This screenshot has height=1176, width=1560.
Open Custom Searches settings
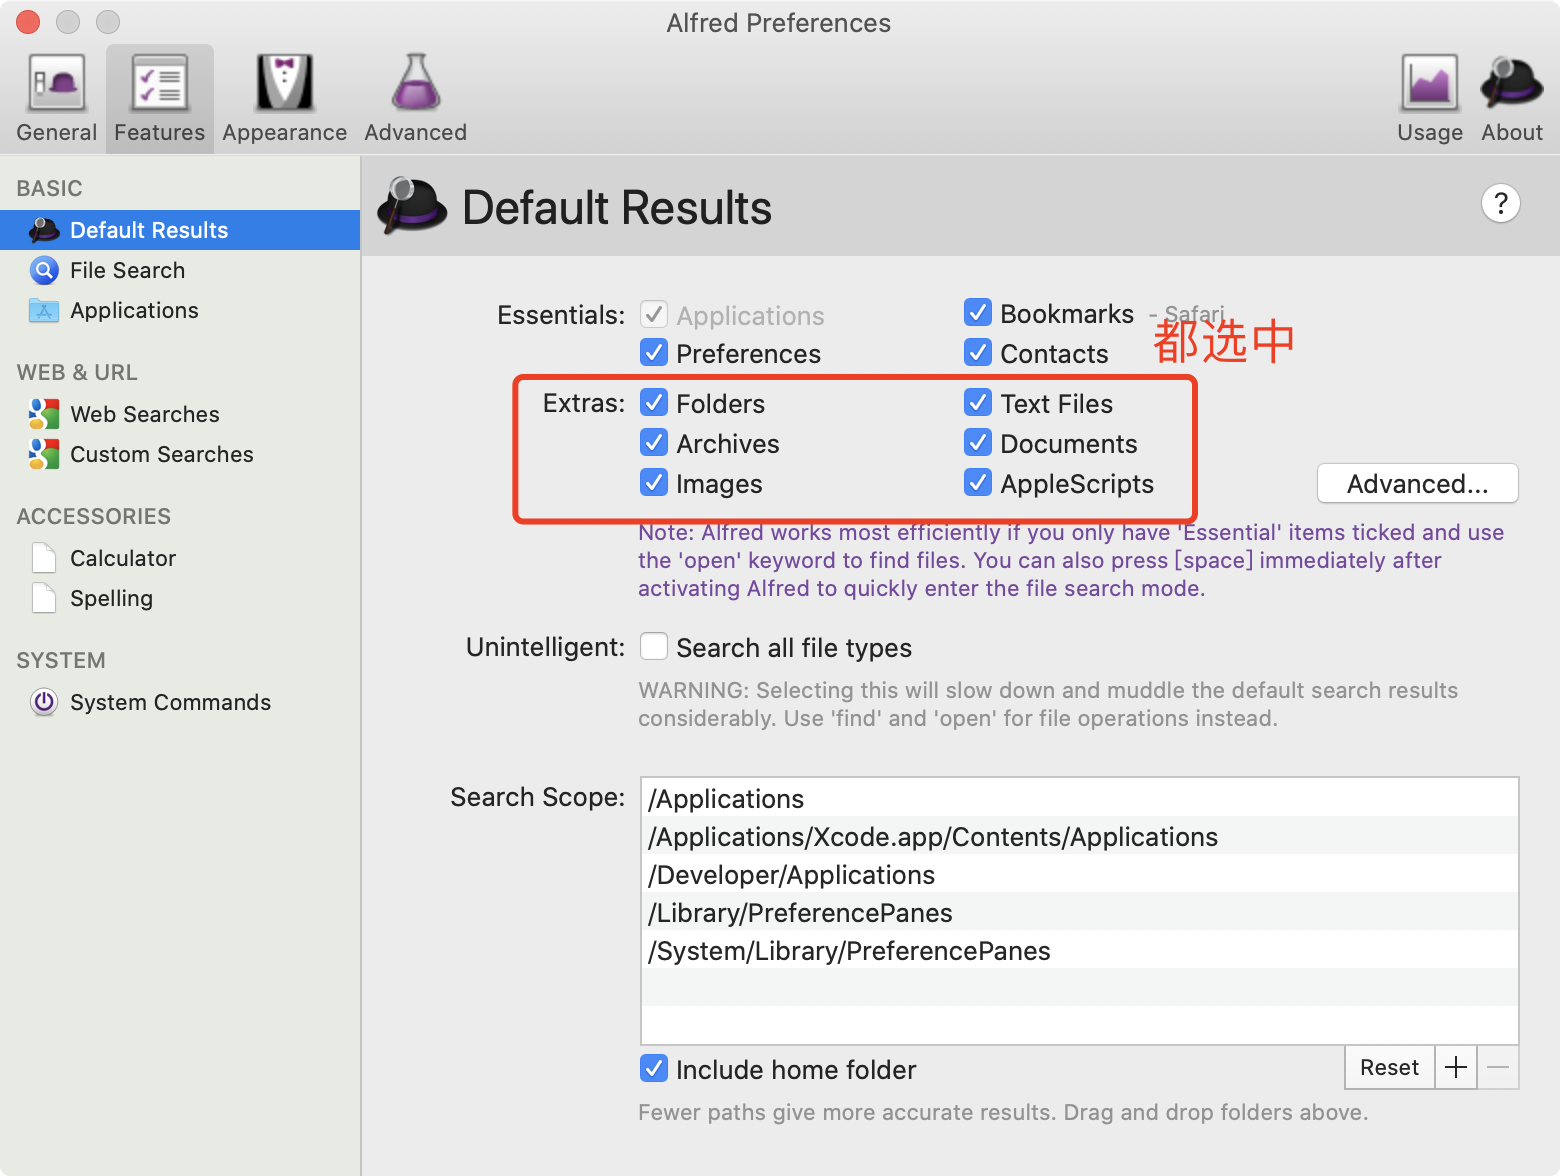(180, 454)
